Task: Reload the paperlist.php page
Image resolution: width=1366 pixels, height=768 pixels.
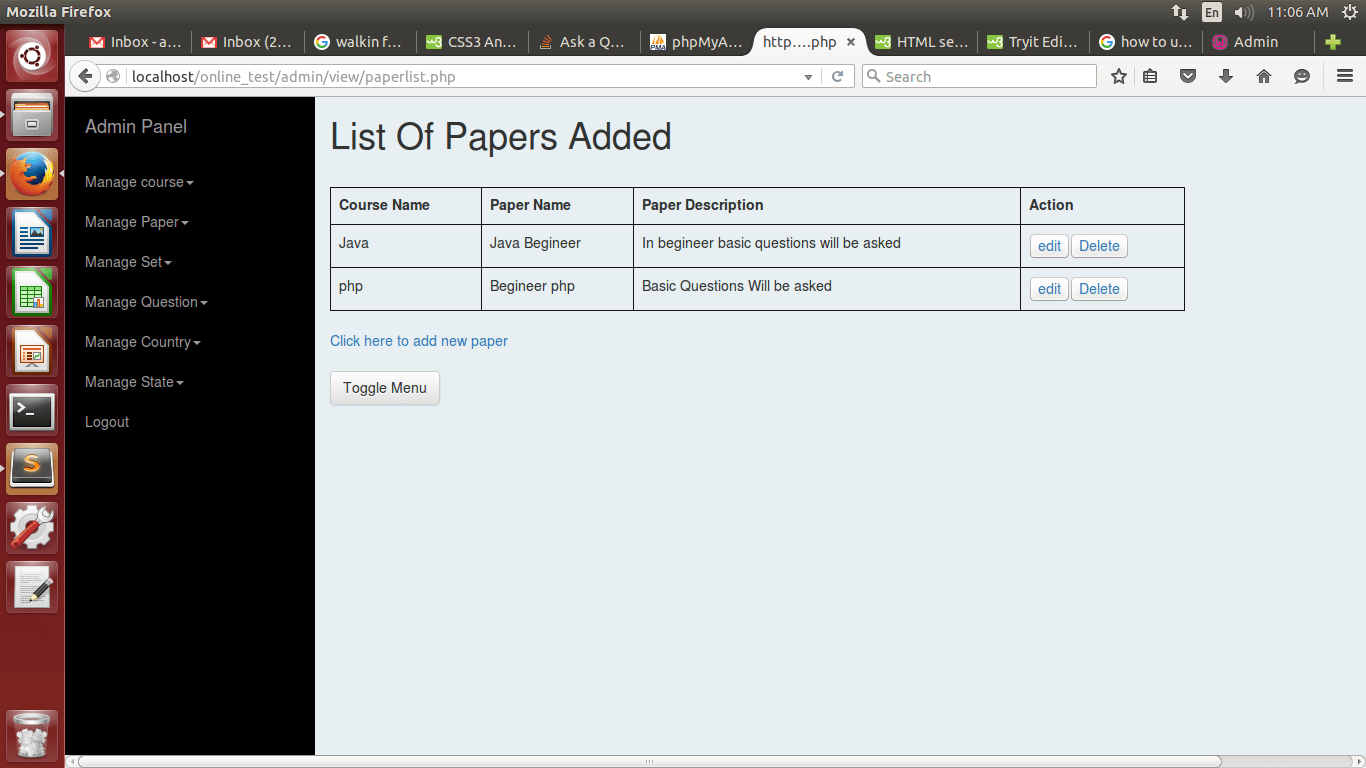Action: click(x=837, y=76)
